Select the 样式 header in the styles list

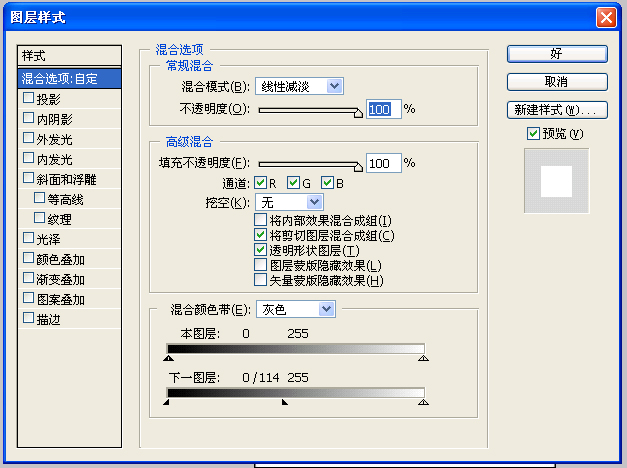pyautogui.click(x=69, y=56)
